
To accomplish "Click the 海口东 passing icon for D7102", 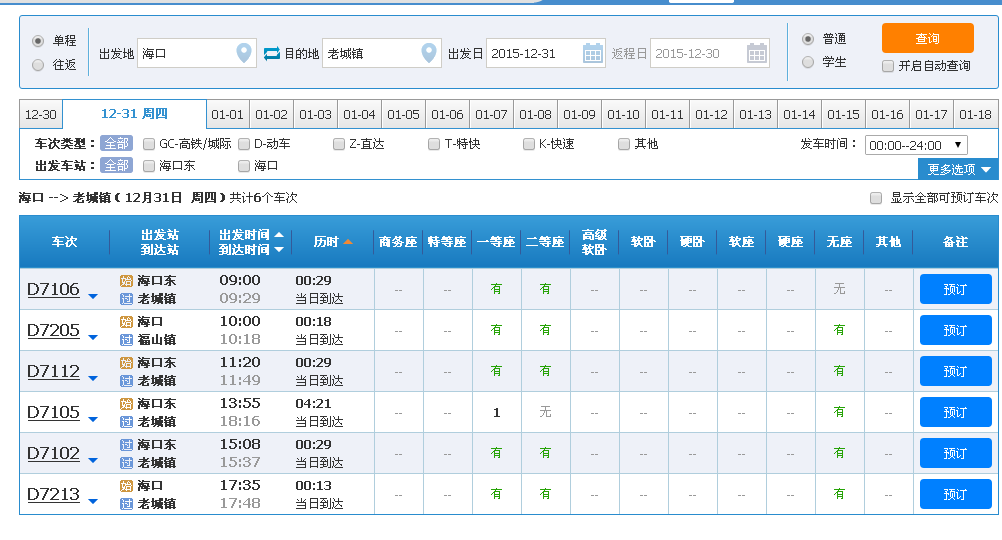I will pos(127,444).
